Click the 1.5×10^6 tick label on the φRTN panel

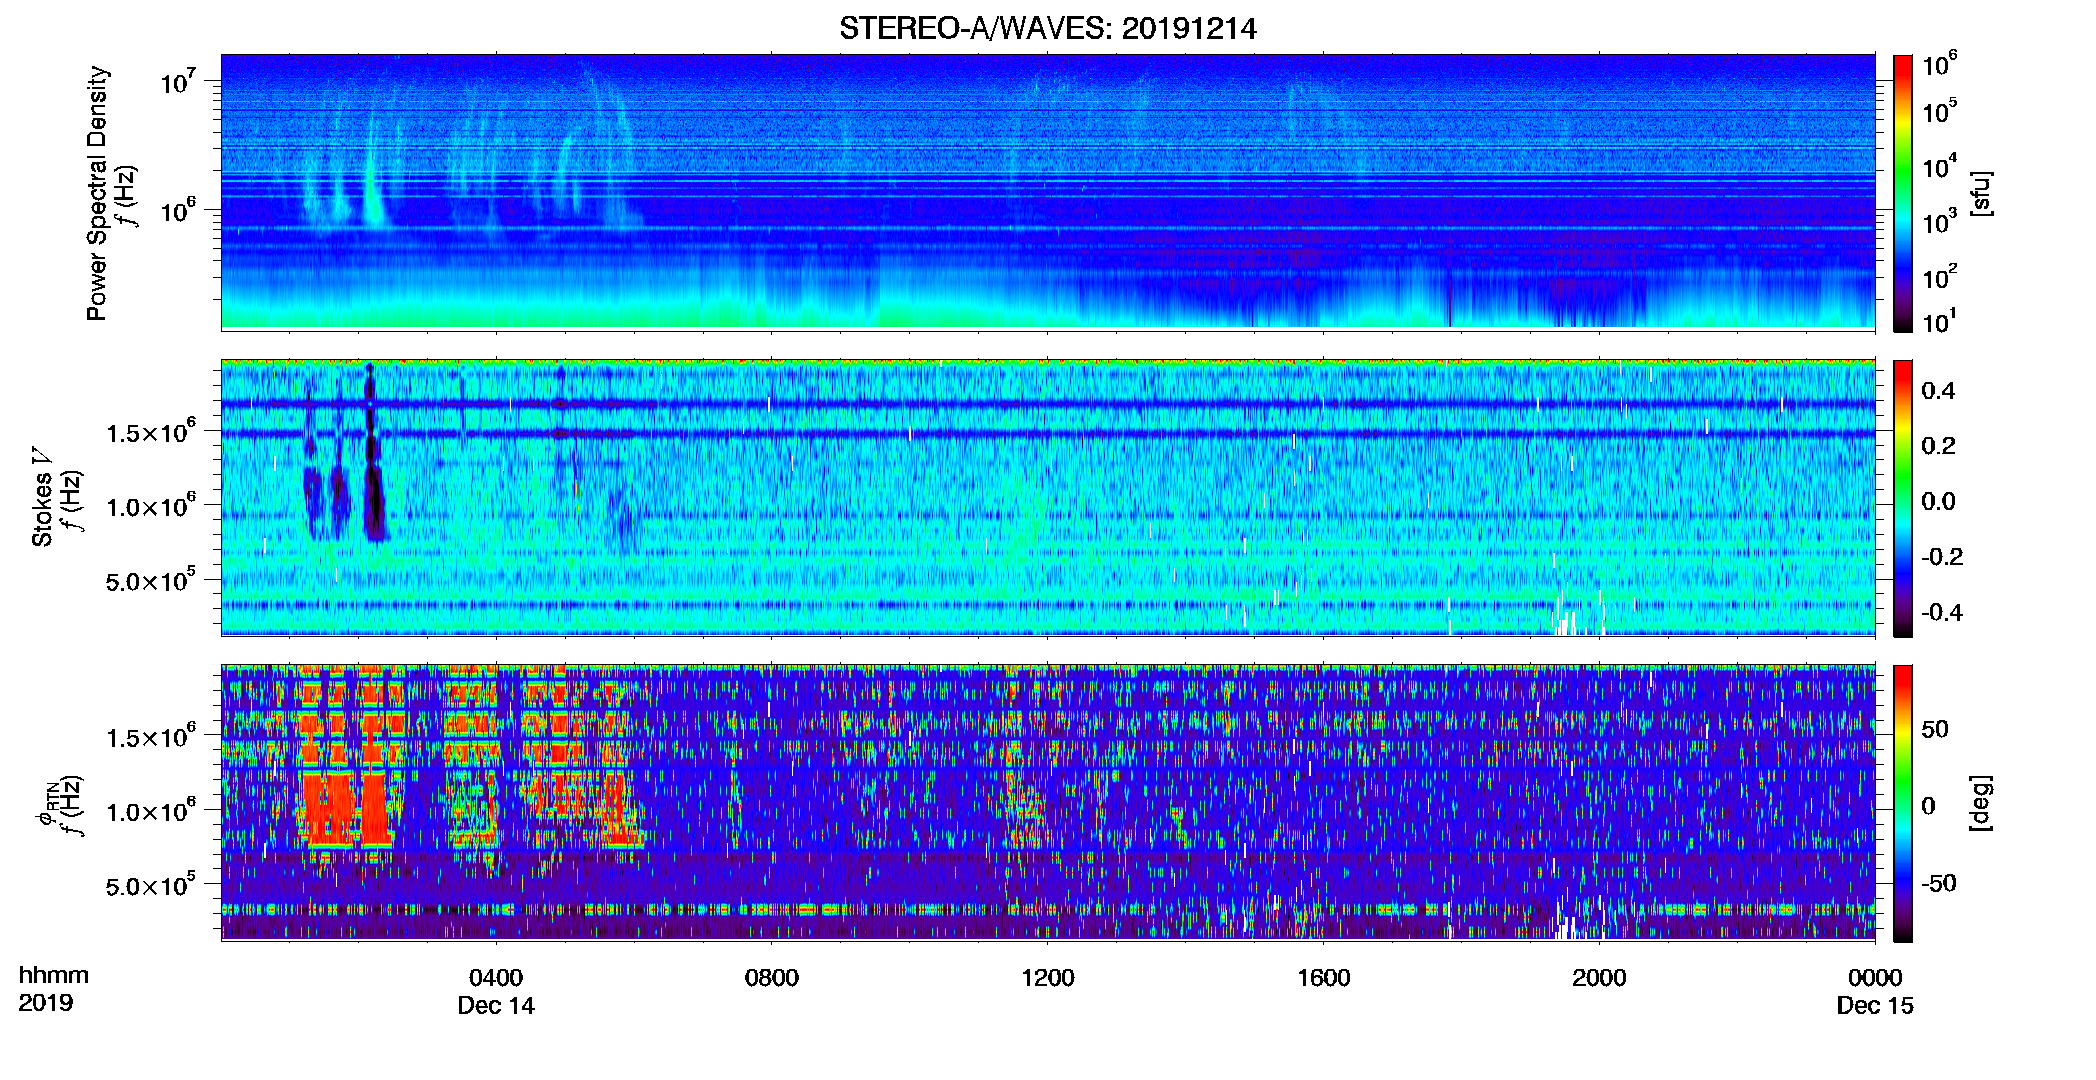pyautogui.click(x=151, y=737)
